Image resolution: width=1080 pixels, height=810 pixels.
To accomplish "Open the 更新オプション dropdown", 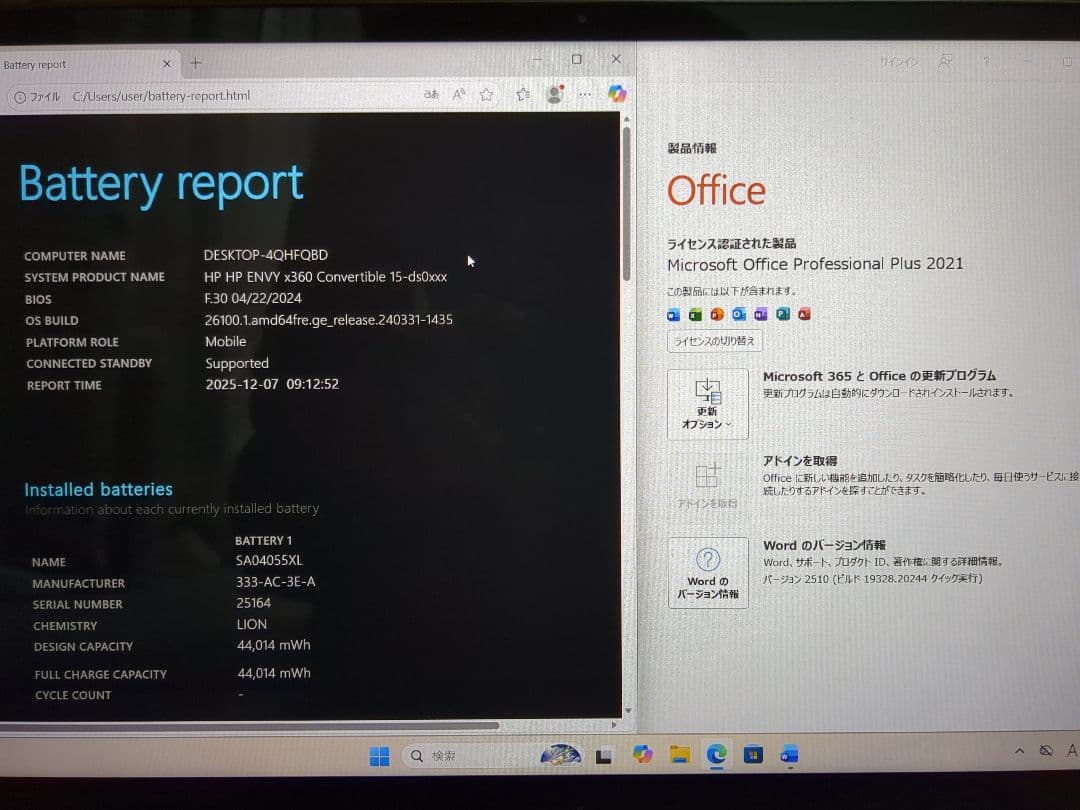I will tap(708, 404).
